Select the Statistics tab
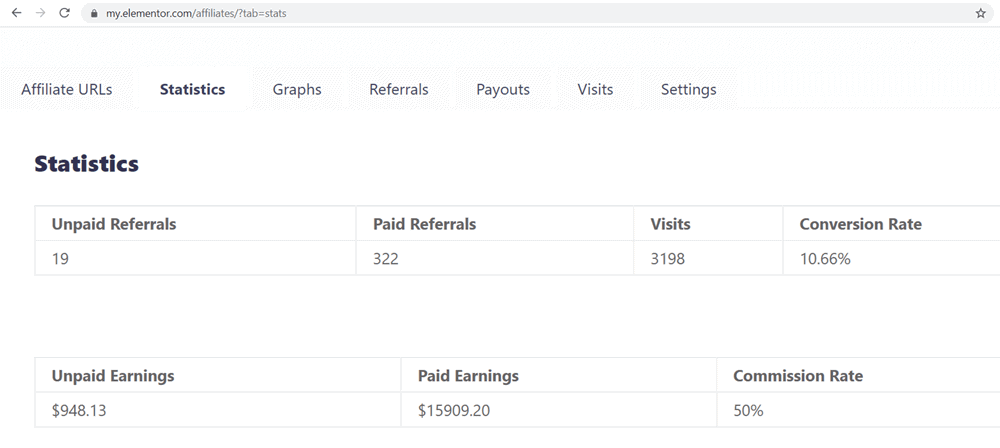This screenshot has width=1000, height=448. point(193,89)
